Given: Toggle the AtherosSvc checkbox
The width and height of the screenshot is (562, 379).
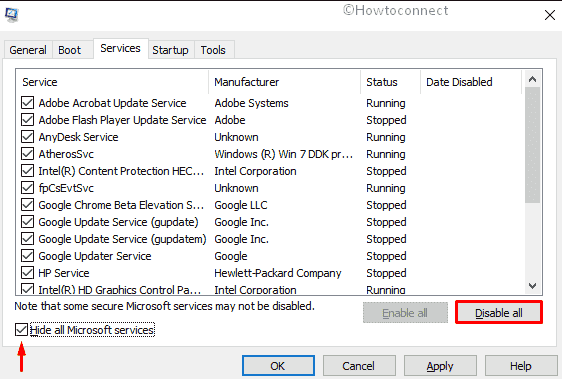Looking at the screenshot, I should click(28, 154).
